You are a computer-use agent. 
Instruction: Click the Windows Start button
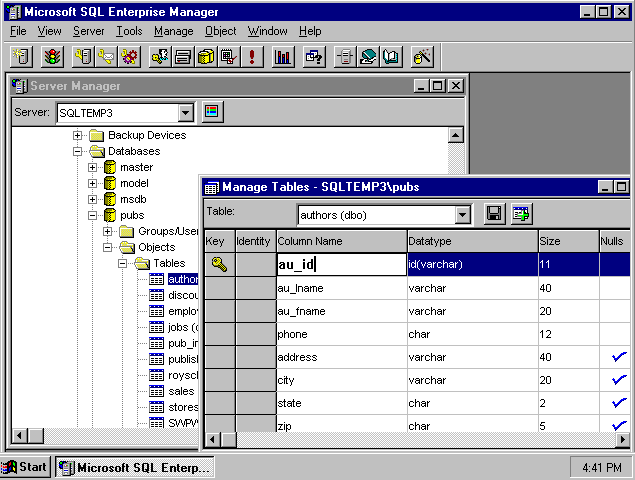pyautogui.click(x=26, y=467)
